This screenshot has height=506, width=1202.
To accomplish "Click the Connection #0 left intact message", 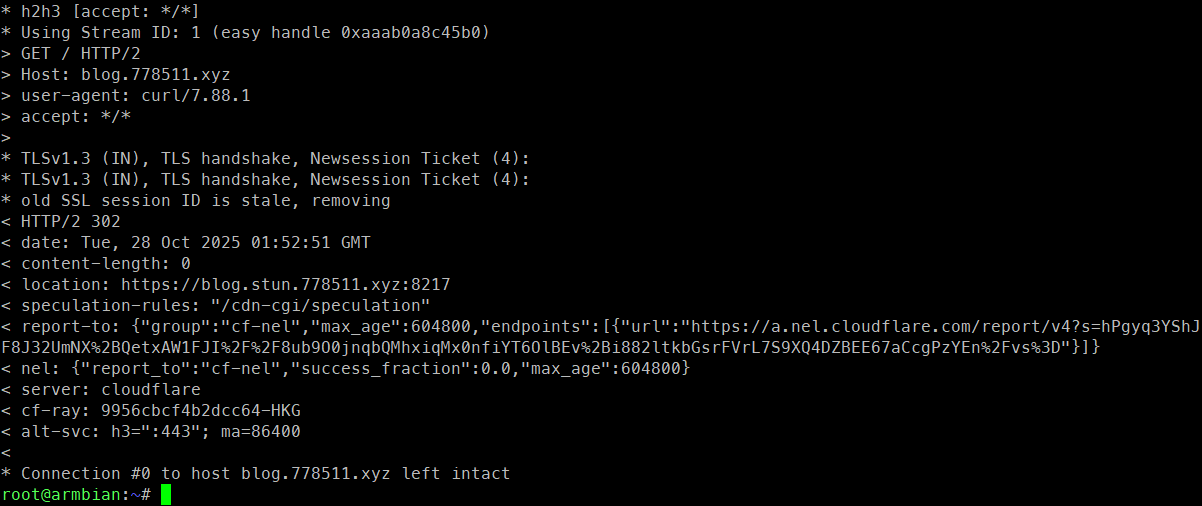I will [265, 474].
